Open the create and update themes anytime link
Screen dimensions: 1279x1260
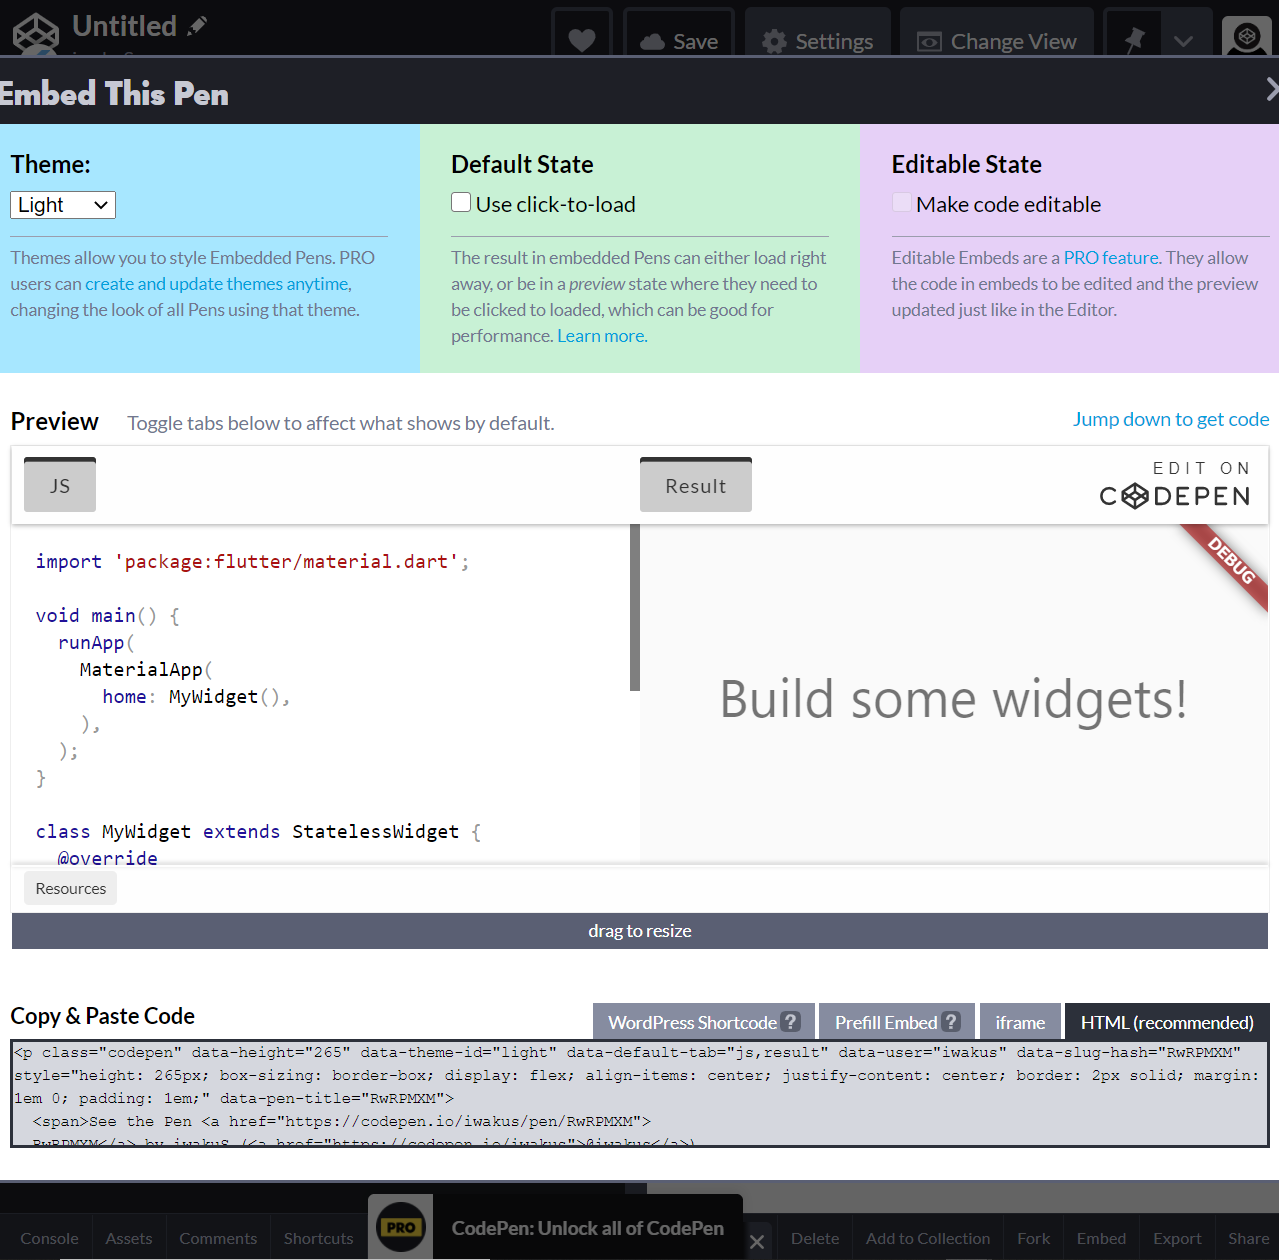[x=218, y=284]
